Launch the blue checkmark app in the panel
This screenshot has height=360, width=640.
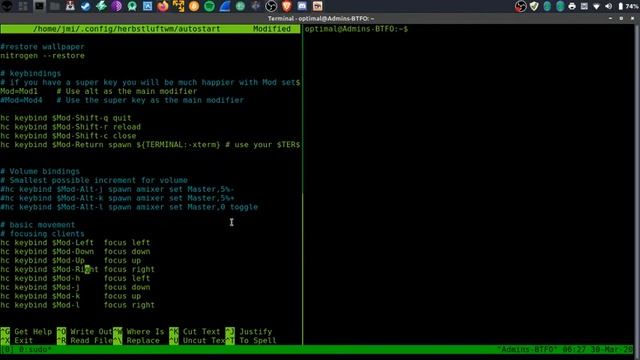pyautogui.click(x=85, y=6)
